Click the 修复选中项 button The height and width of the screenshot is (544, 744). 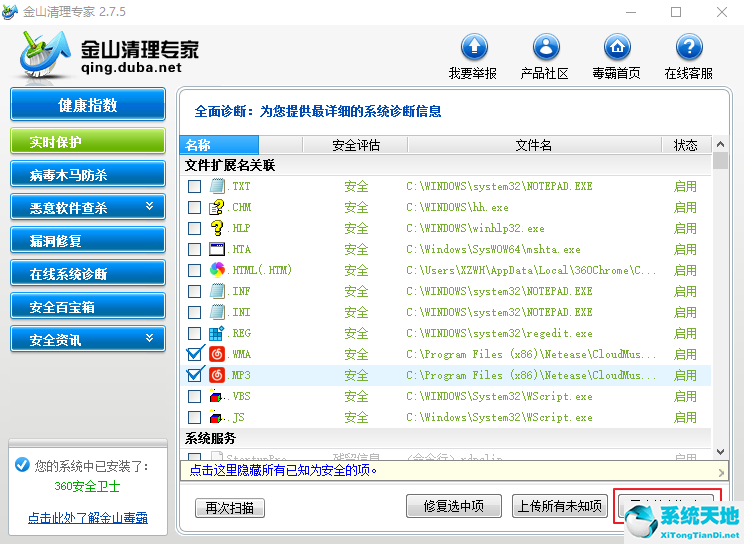pos(454,506)
